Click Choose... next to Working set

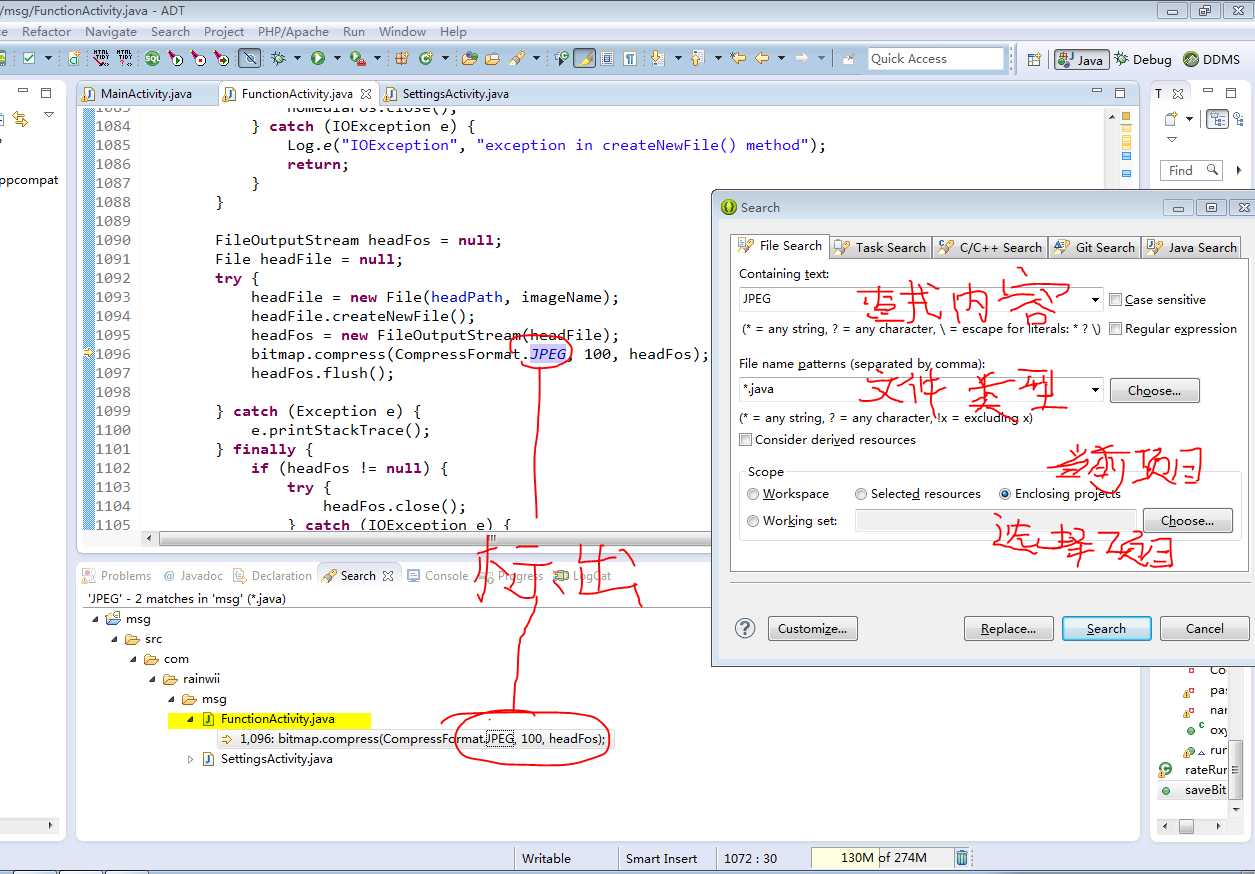tap(1188, 520)
